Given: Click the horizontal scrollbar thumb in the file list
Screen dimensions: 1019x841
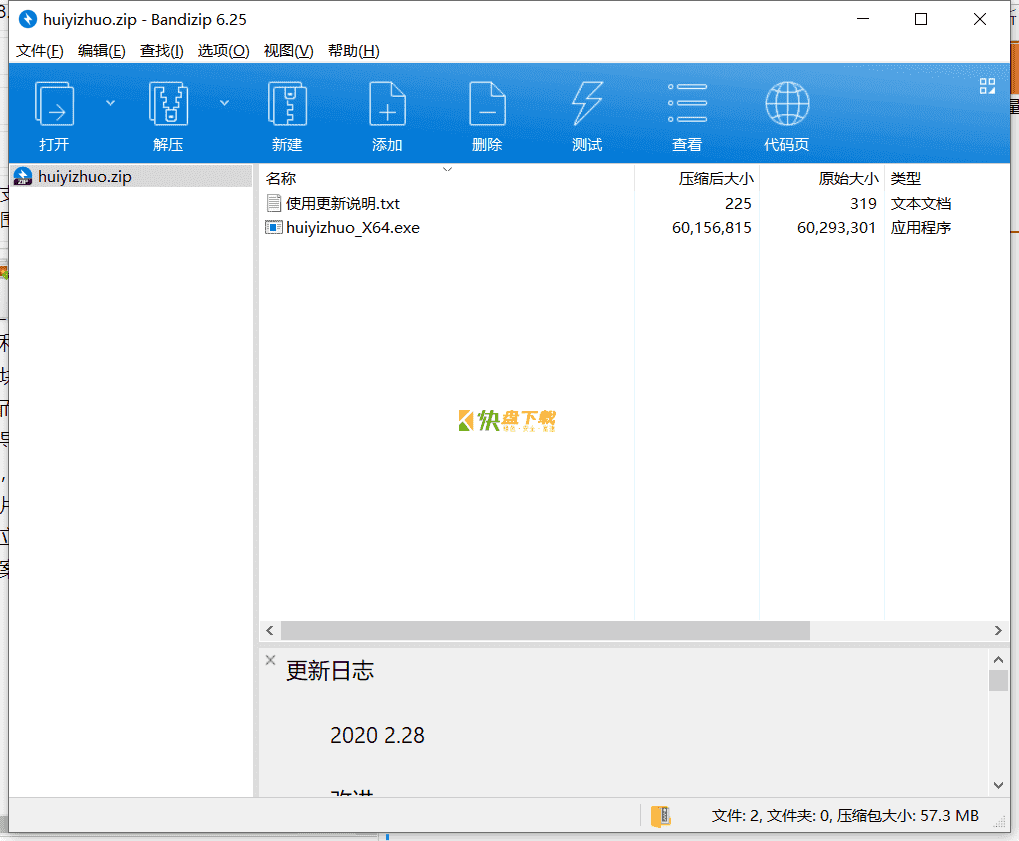Looking at the screenshot, I should (x=545, y=630).
